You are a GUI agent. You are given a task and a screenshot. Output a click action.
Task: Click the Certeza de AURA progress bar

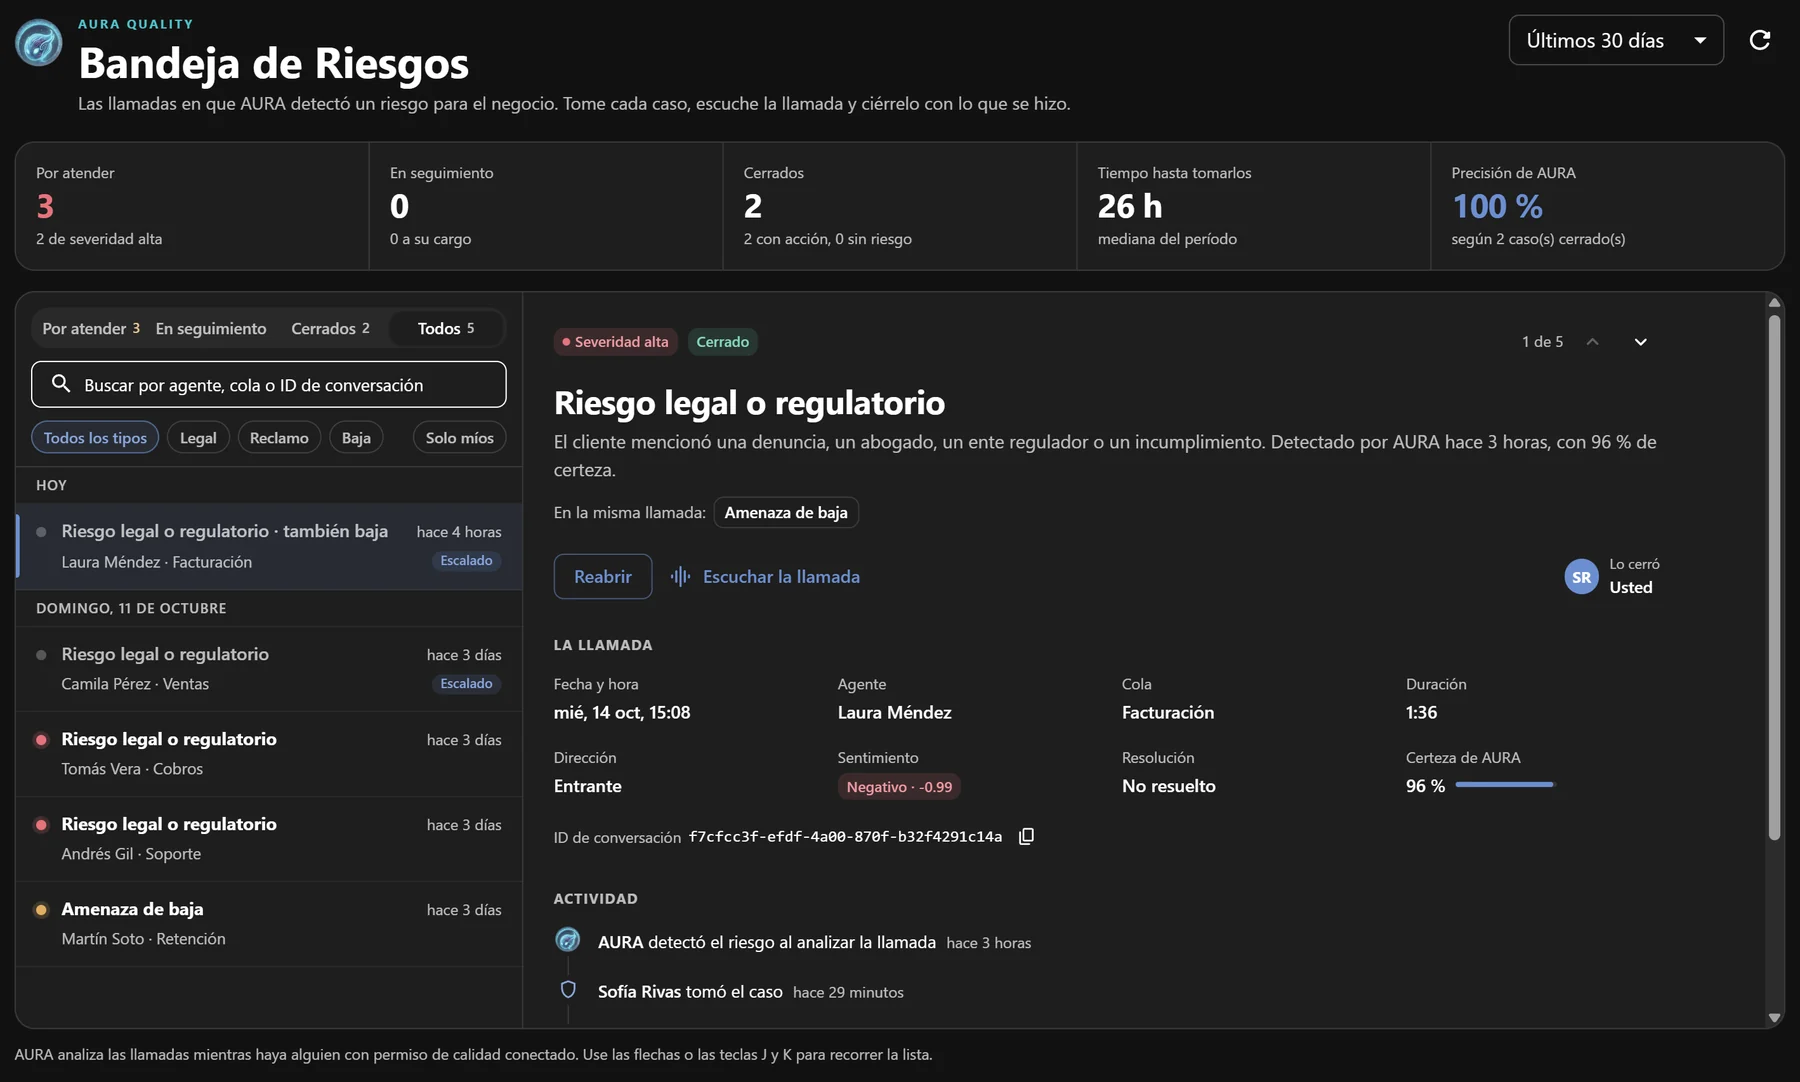[x=1505, y=785]
